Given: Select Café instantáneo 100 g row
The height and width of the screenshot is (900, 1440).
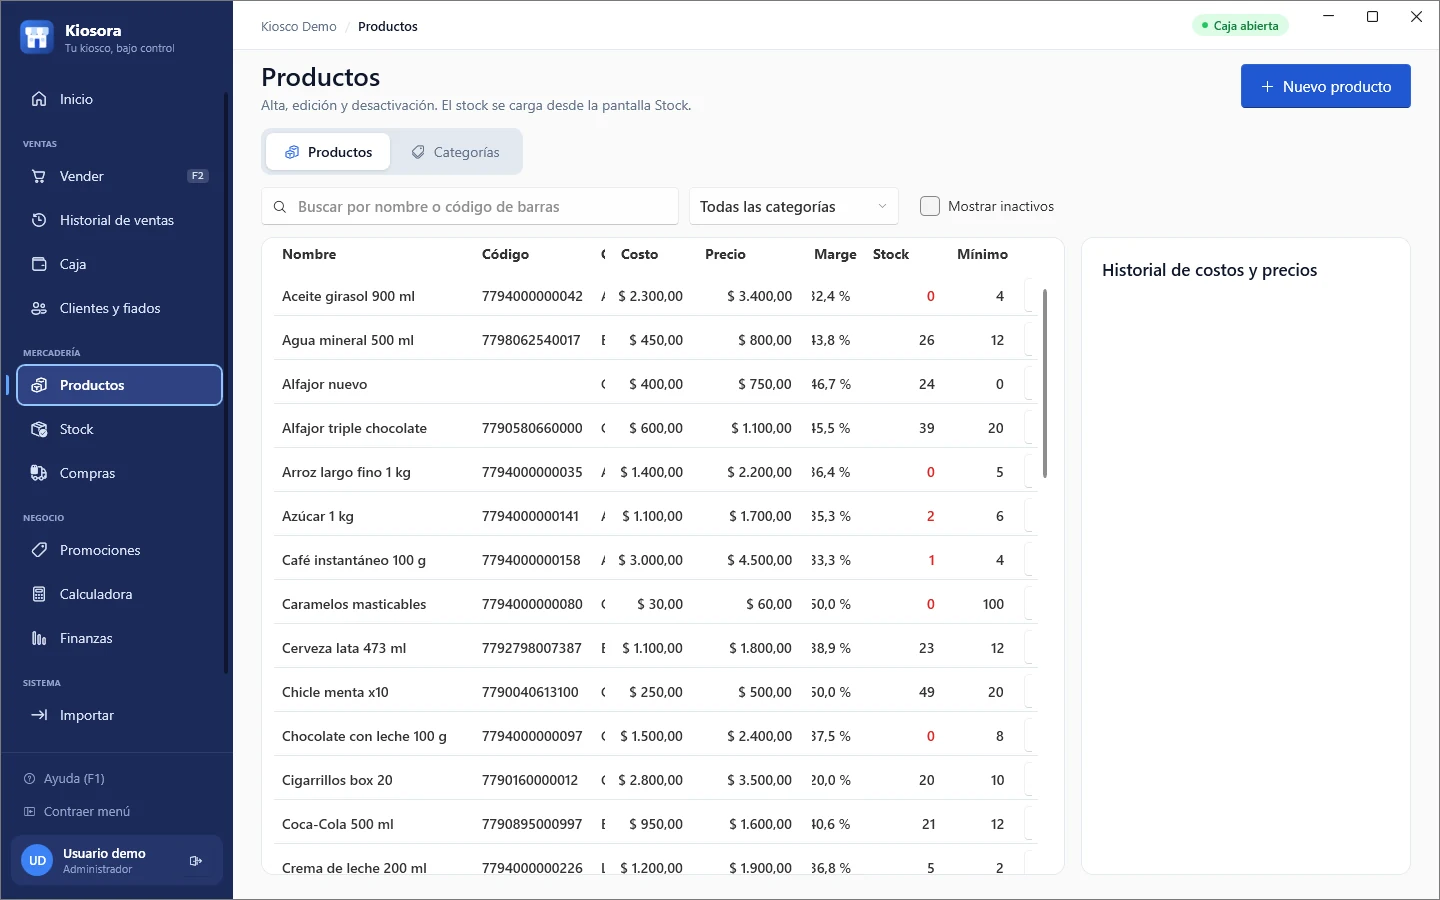Looking at the screenshot, I should tap(655, 560).
